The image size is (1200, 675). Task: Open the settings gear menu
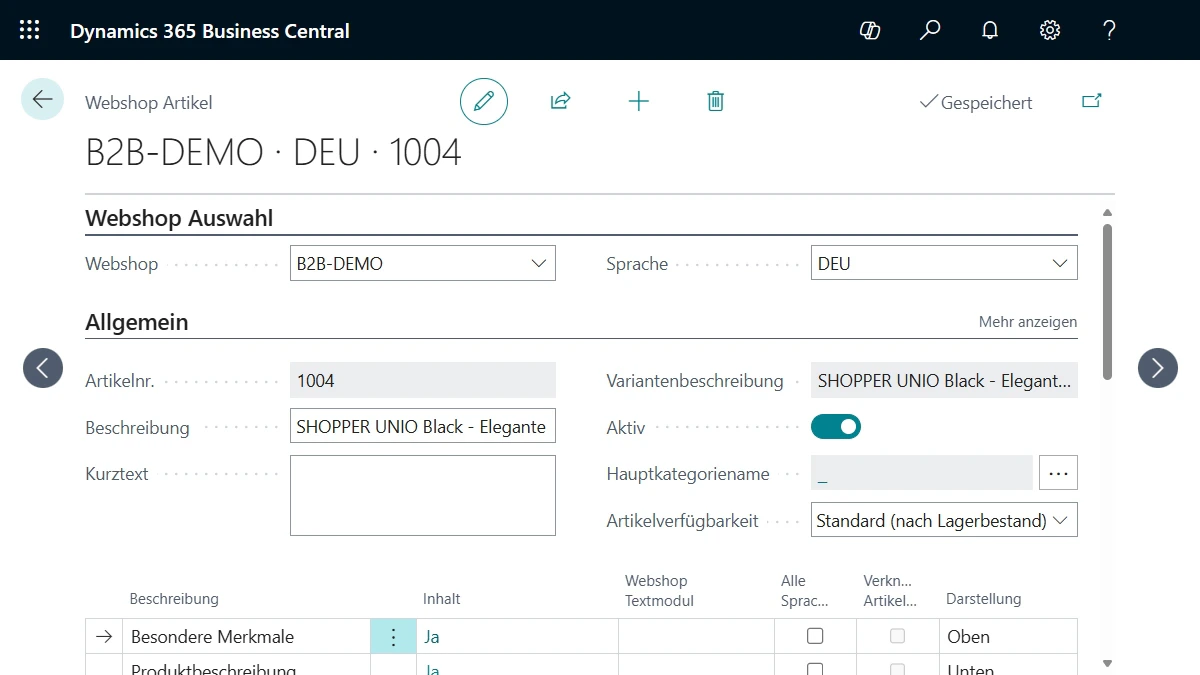pyautogui.click(x=1050, y=30)
